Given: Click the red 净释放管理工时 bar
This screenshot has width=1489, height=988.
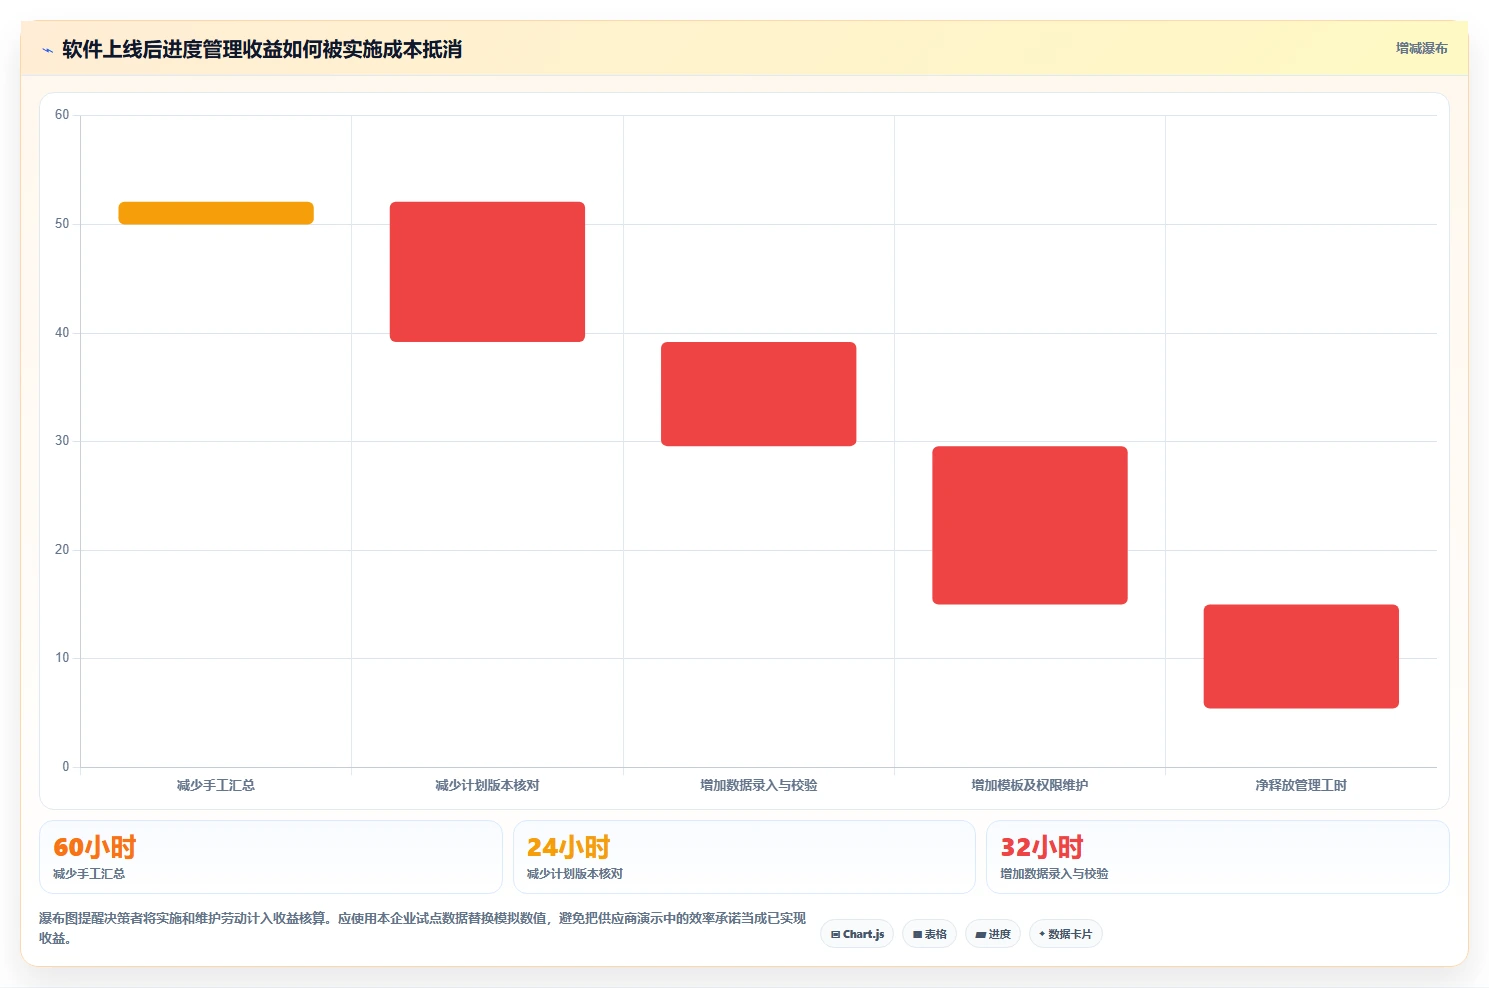Looking at the screenshot, I should [x=1301, y=656].
